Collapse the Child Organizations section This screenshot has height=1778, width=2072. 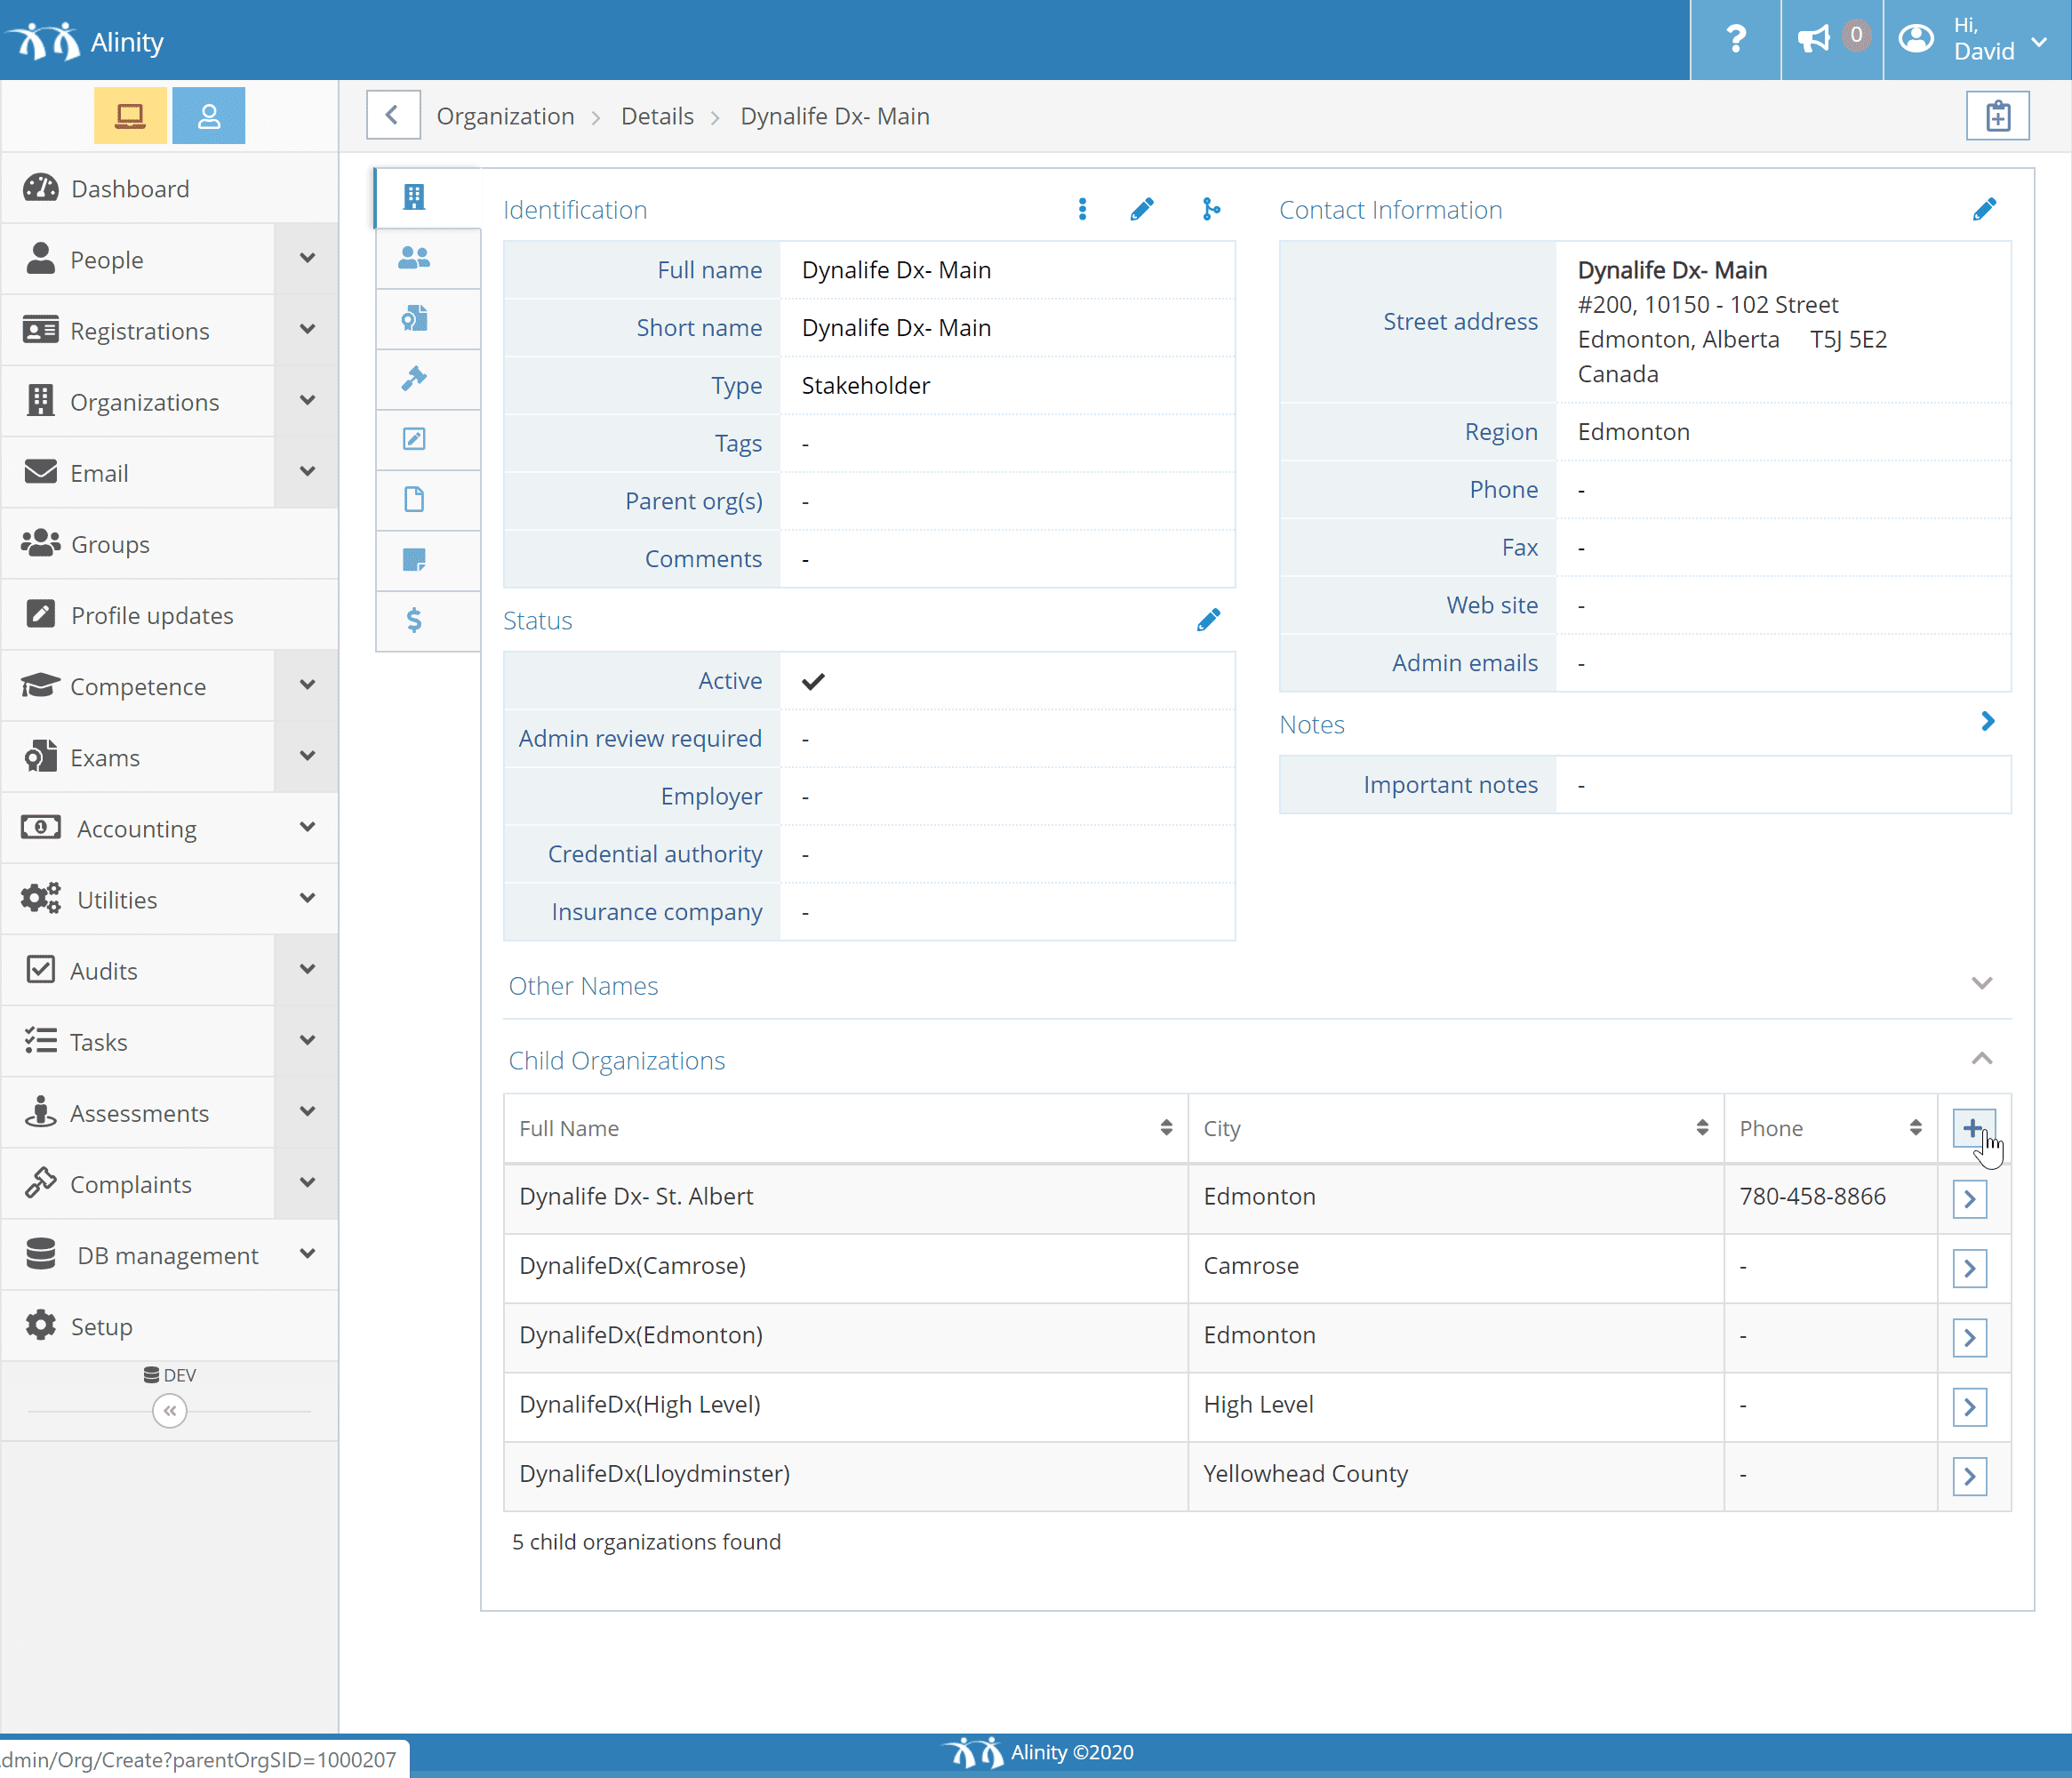pyautogui.click(x=1982, y=1059)
